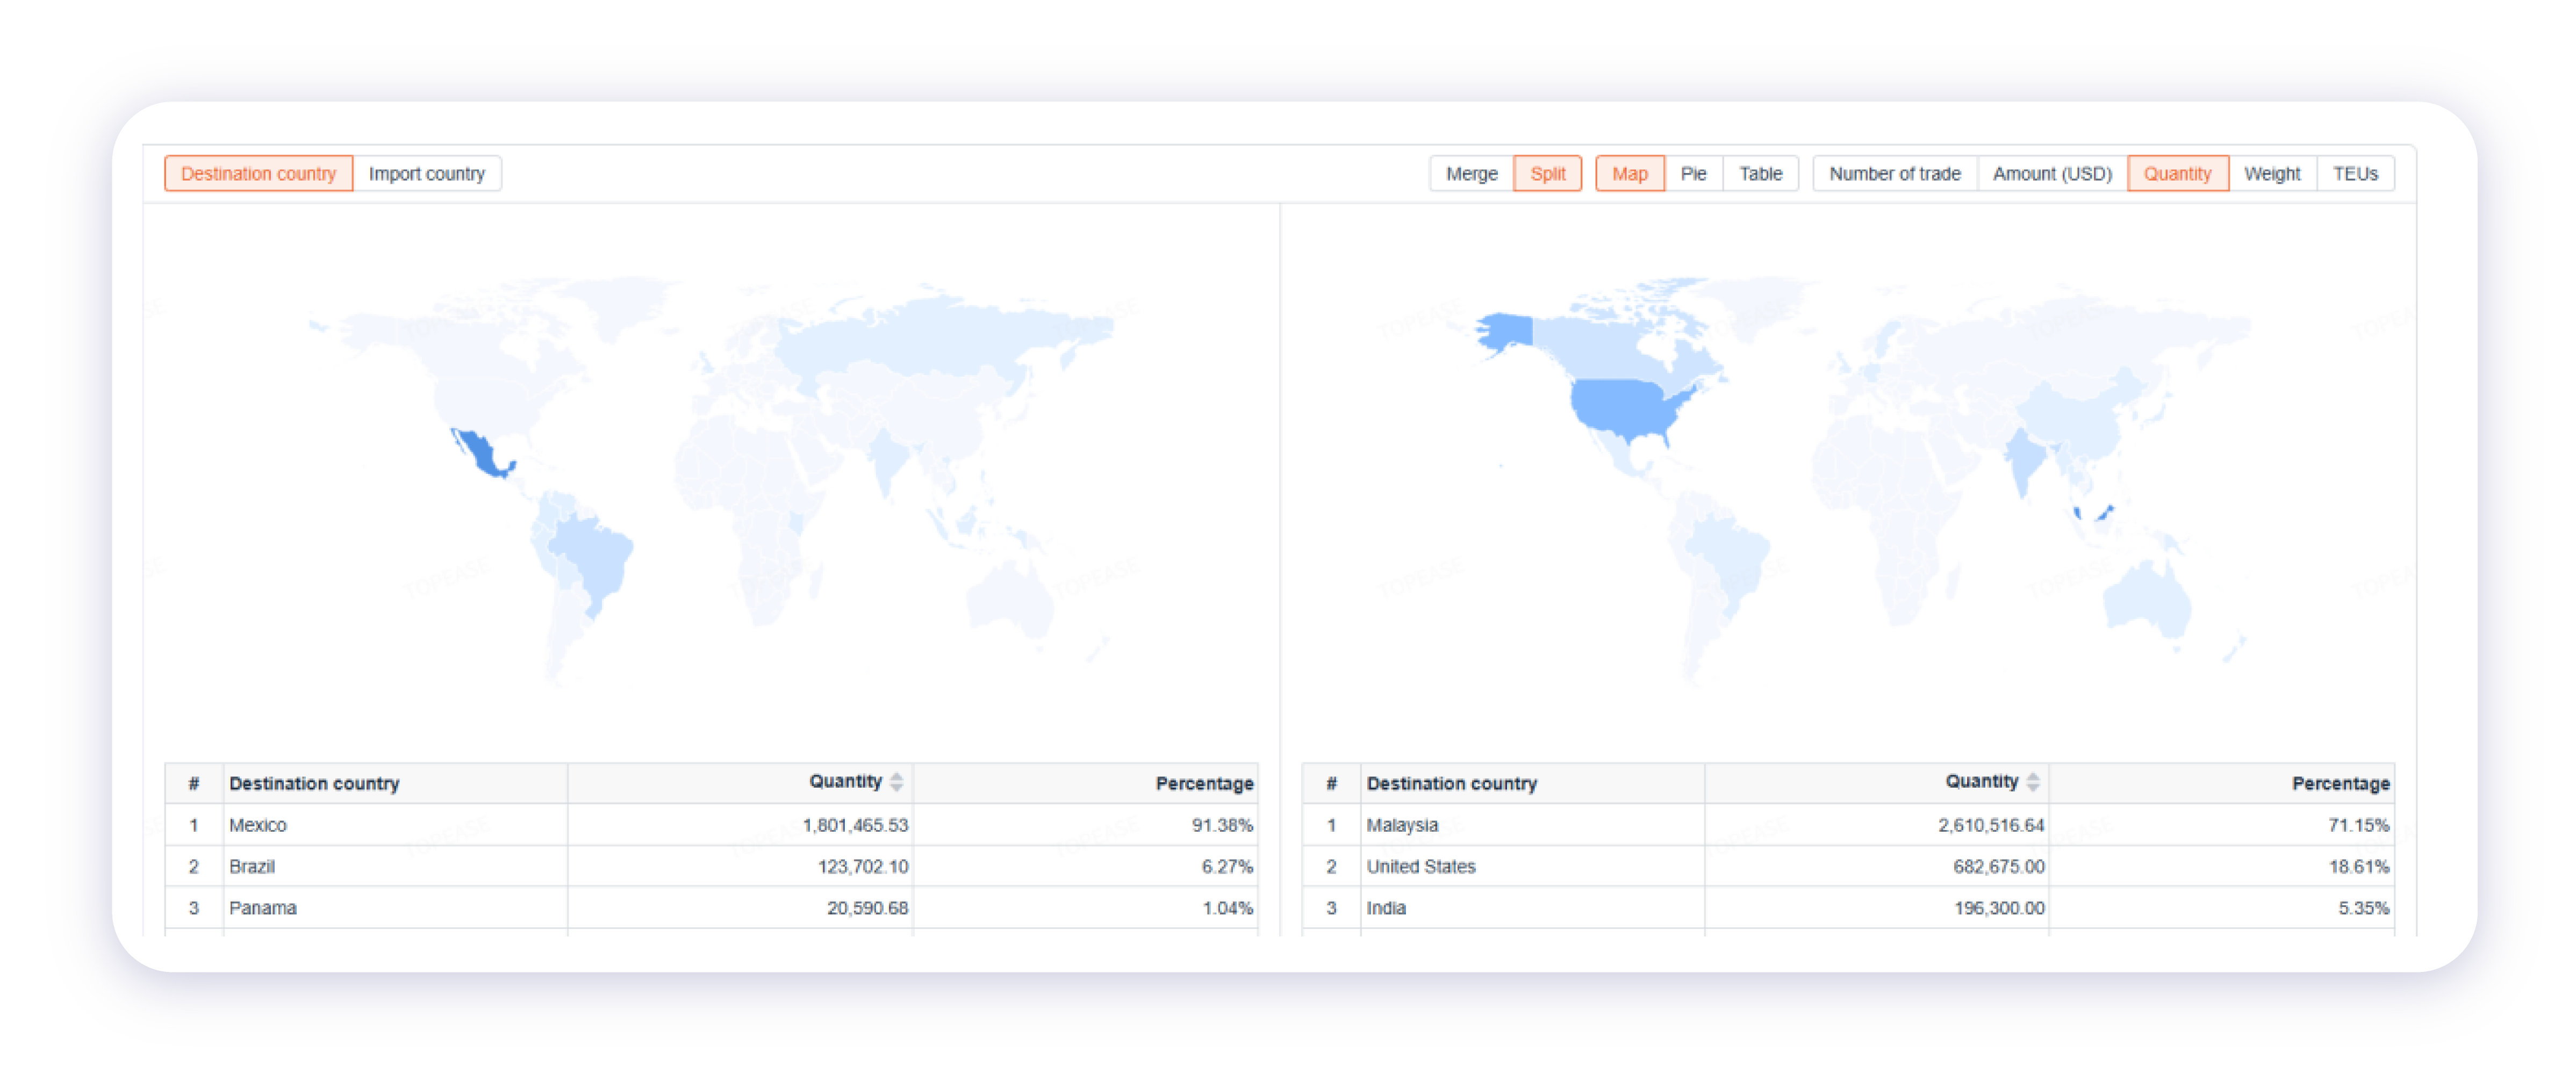Screen dimensions: 2576x1074
Task: Select the Quantity metric button
Action: pyautogui.click(x=2177, y=174)
